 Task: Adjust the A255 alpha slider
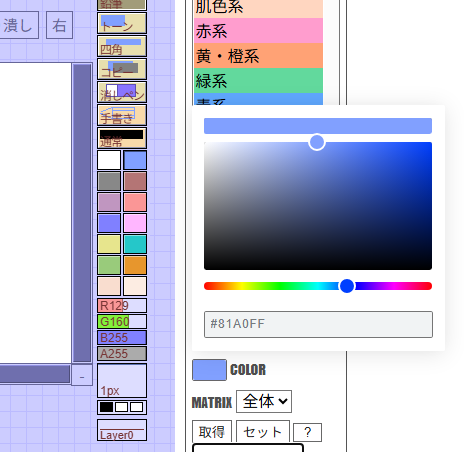point(122,354)
